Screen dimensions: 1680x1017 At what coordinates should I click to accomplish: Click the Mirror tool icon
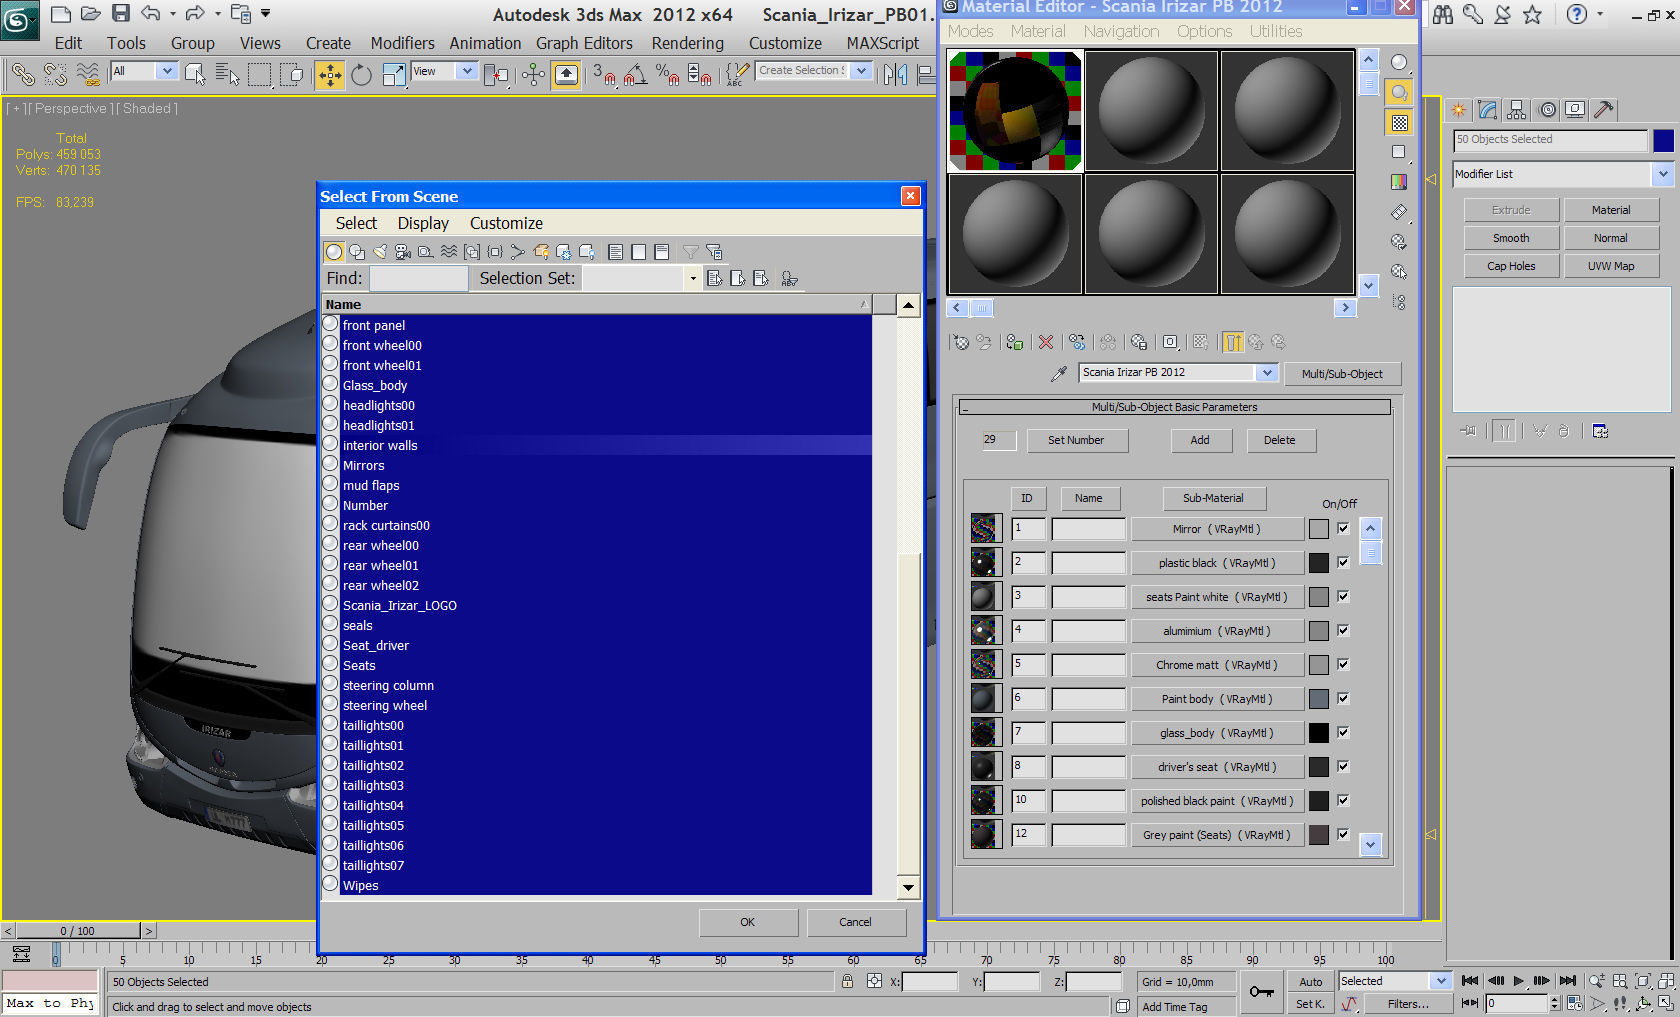[x=895, y=74]
